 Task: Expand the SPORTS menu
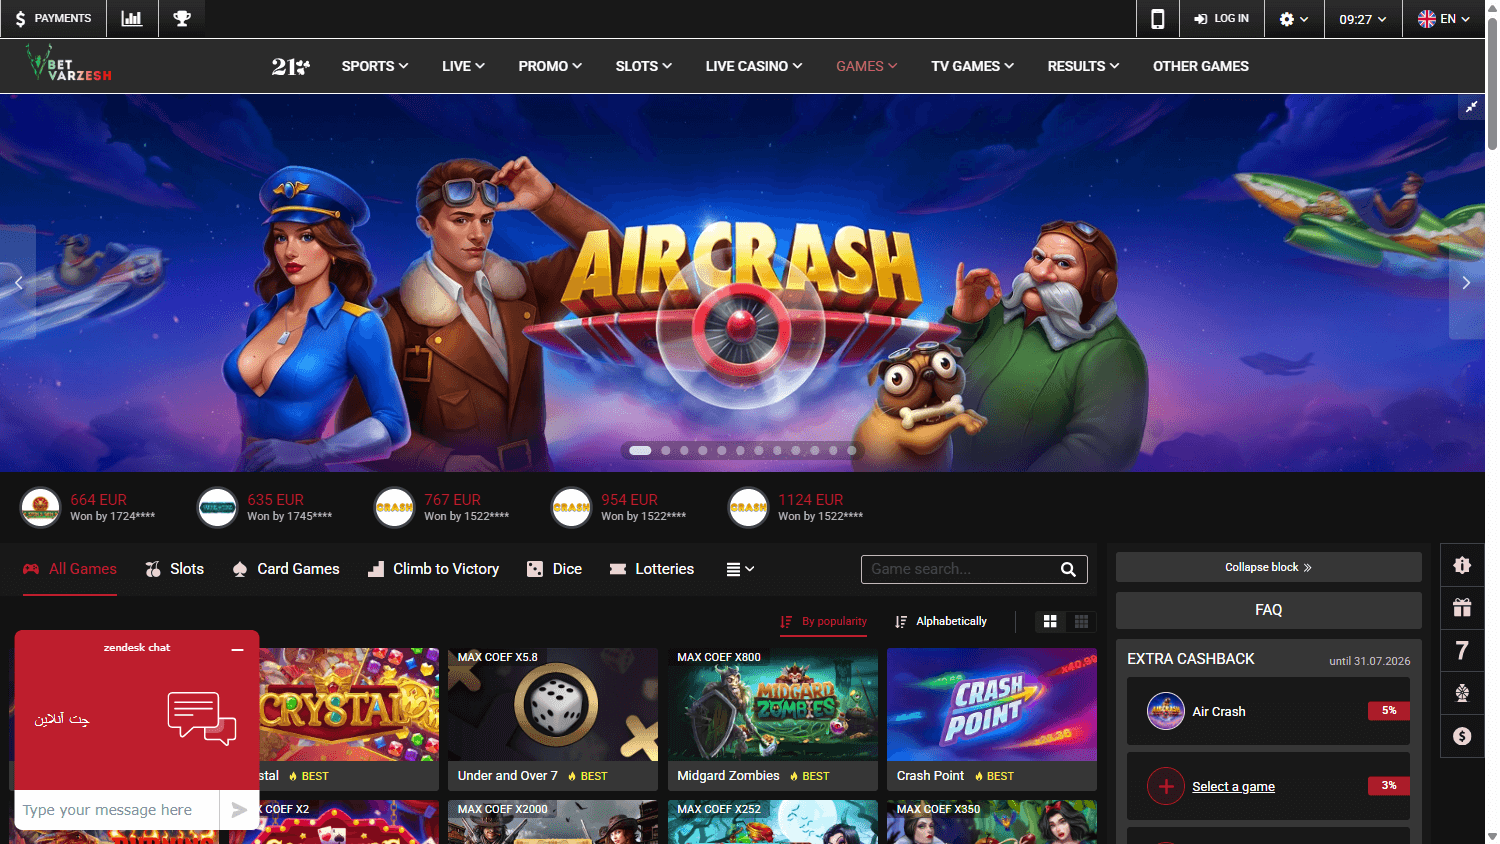[x=375, y=66]
